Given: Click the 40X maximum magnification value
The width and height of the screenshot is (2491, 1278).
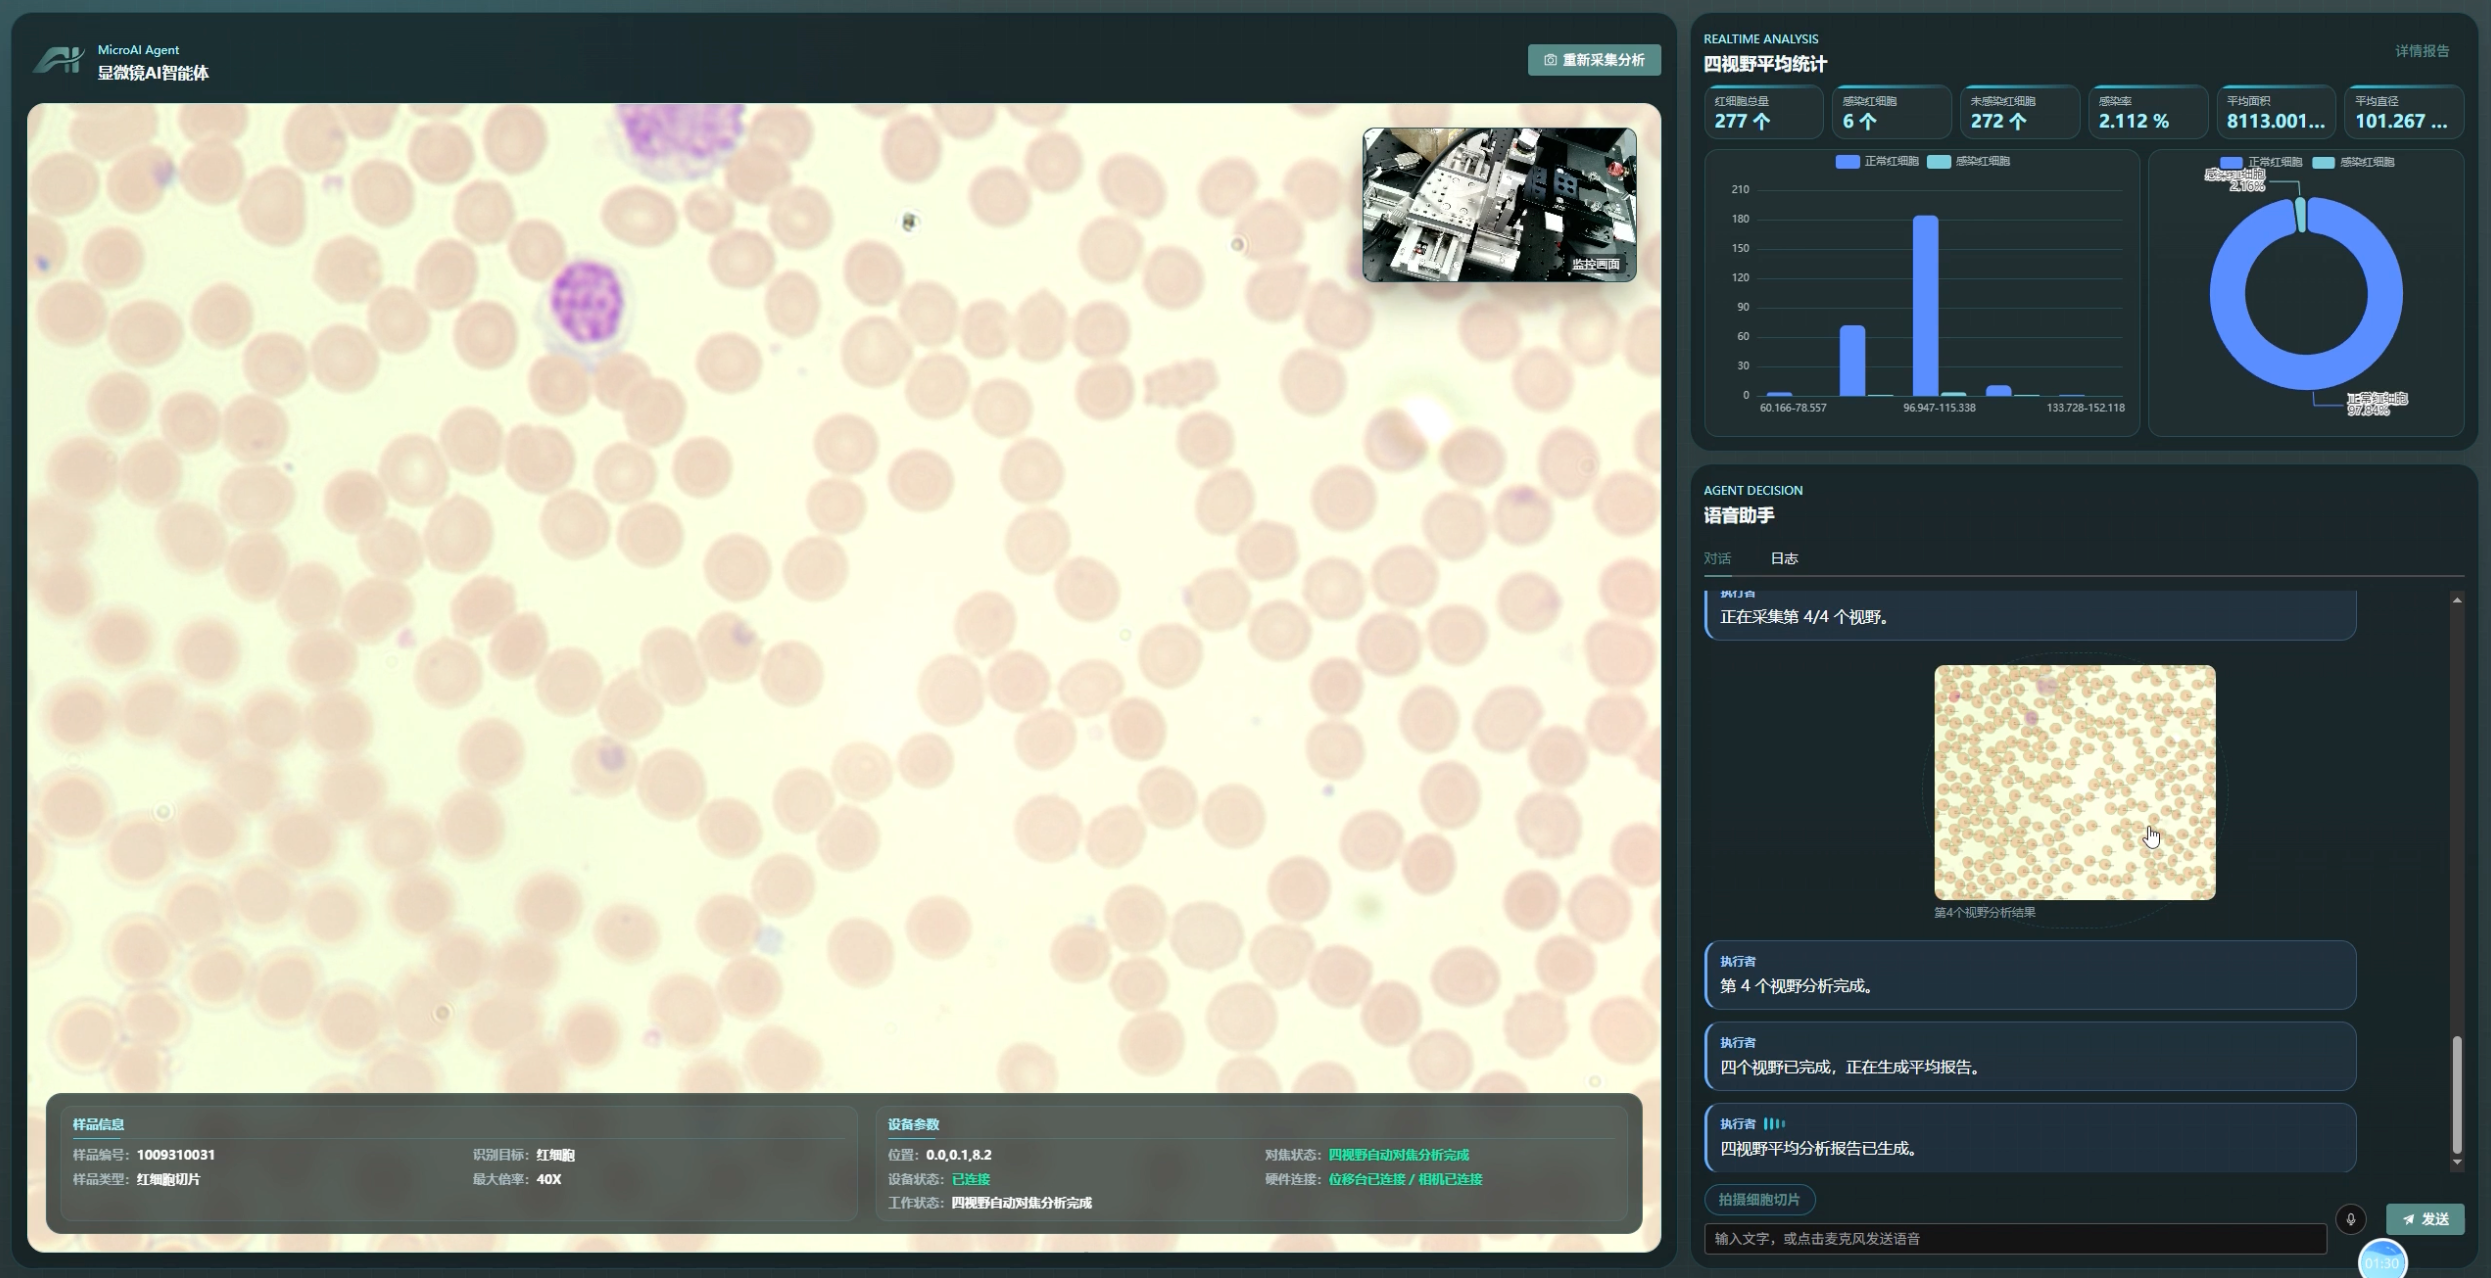Looking at the screenshot, I should (x=548, y=1179).
